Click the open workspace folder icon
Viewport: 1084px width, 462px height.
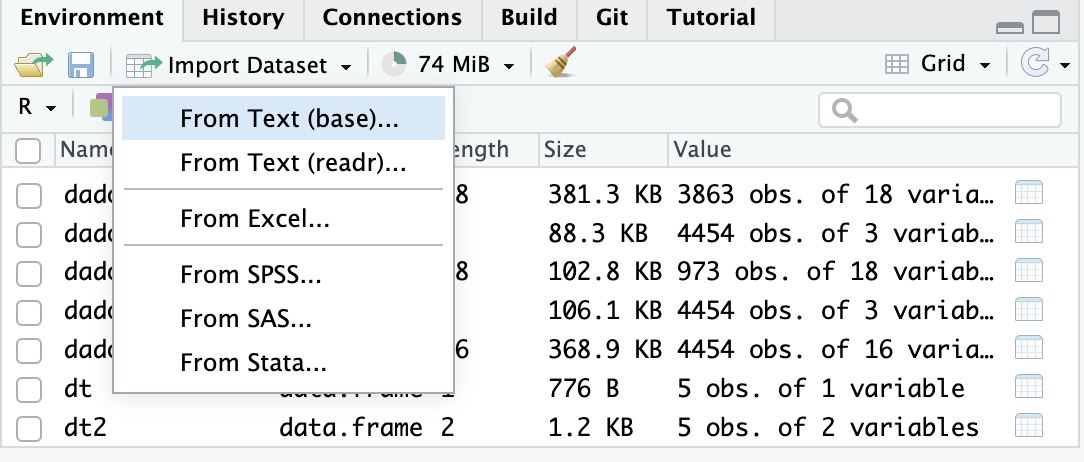(x=32, y=66)
